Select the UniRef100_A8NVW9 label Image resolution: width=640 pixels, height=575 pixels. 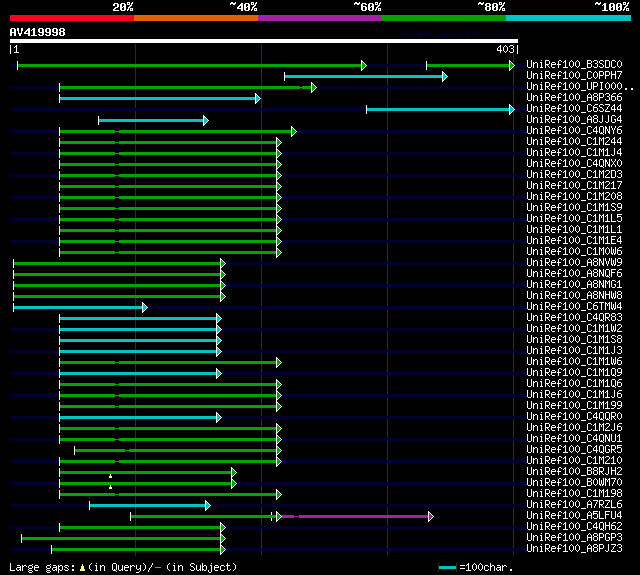click(574, 263)
